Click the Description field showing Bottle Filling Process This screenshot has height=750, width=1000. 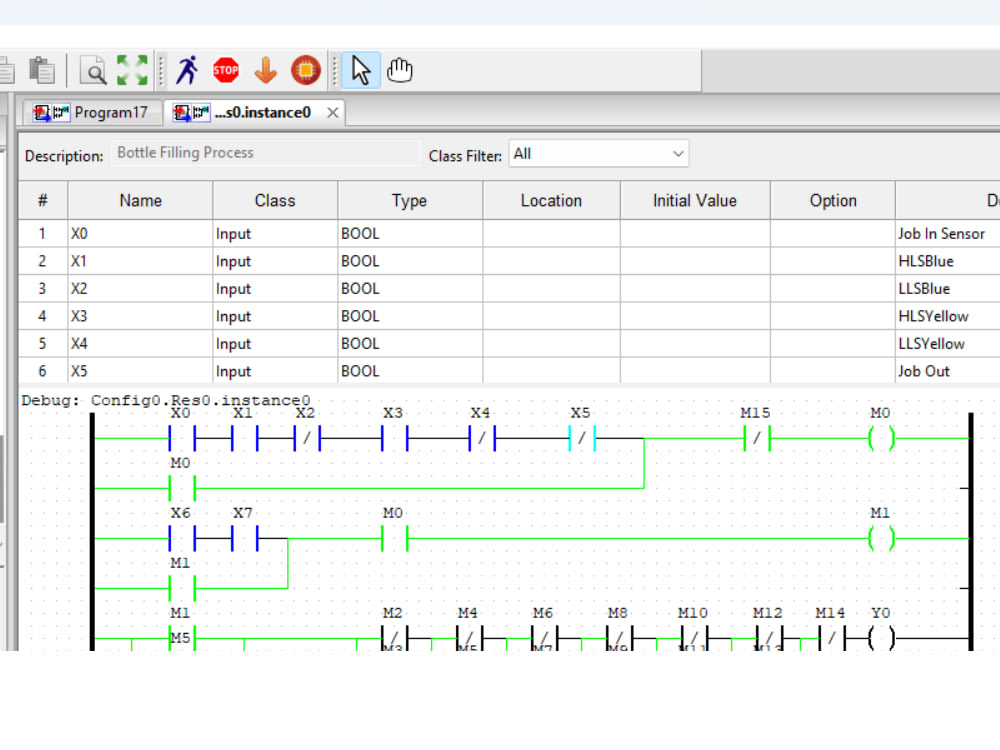265,153
